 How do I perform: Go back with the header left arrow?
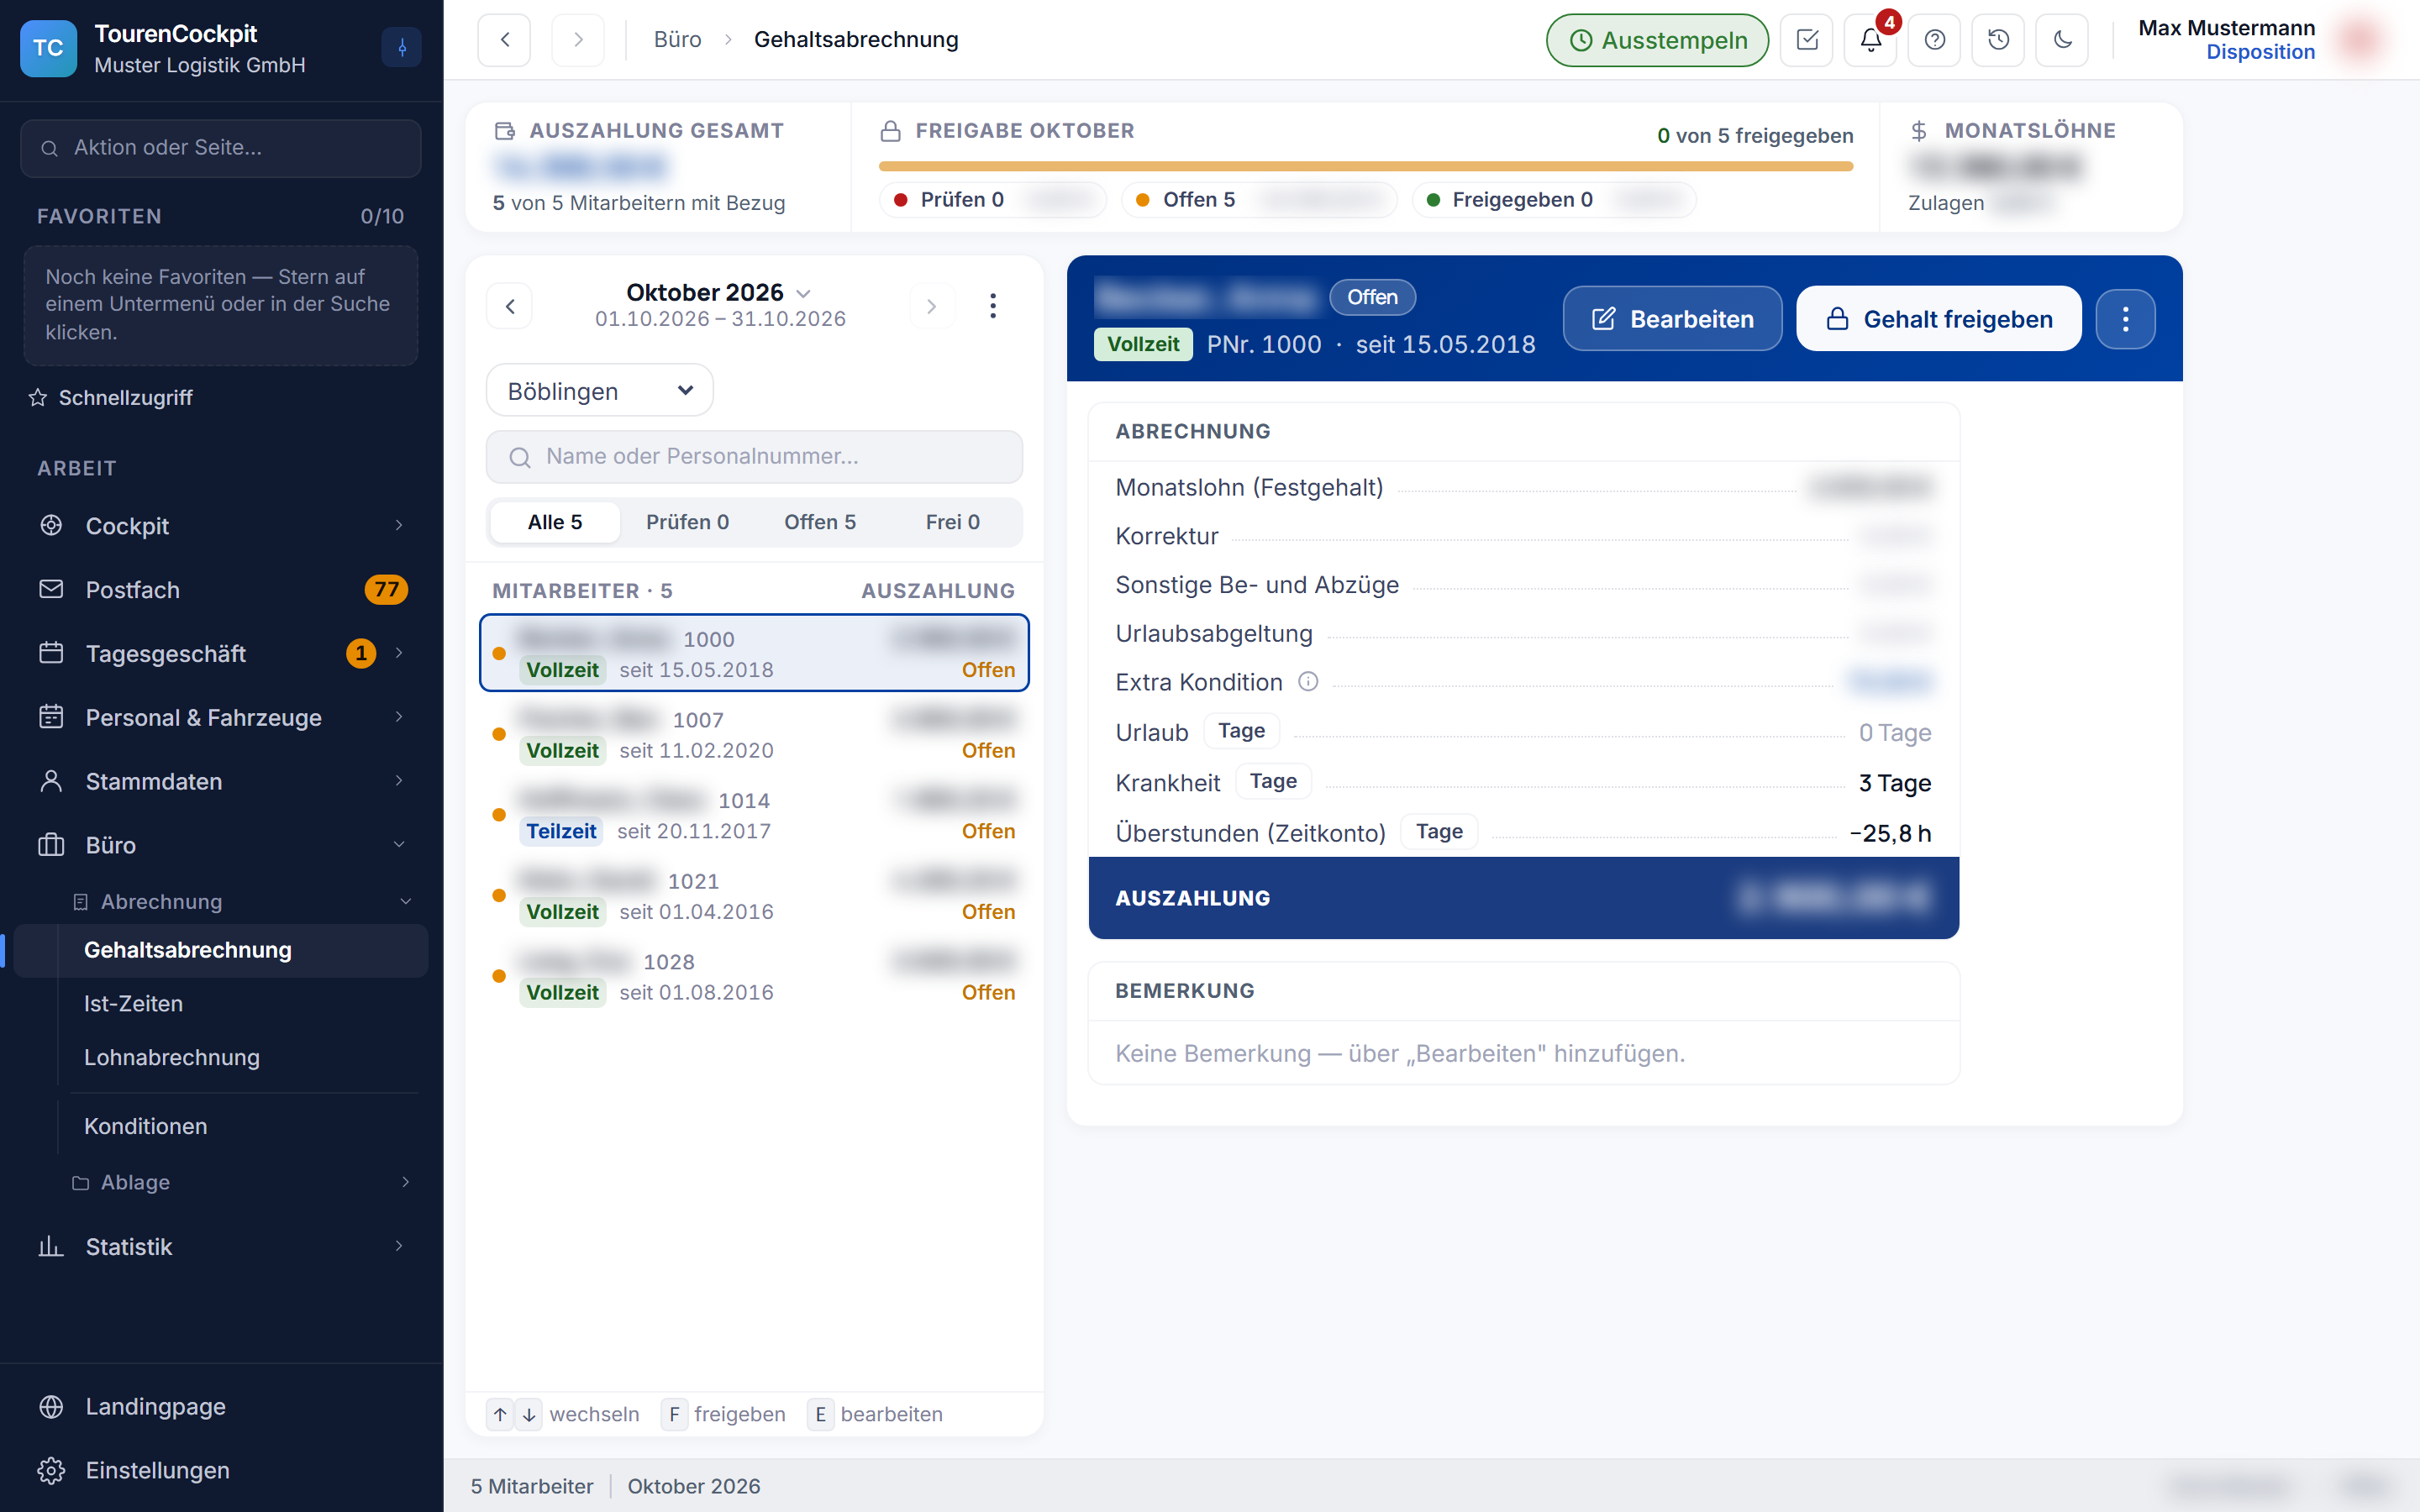(504, 40)
